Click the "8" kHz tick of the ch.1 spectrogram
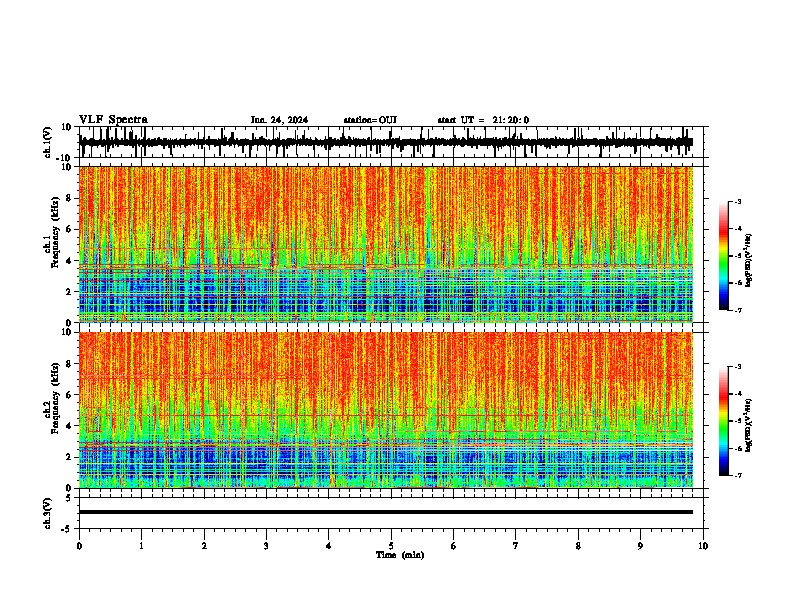This screenshot has width=792, height=612. 69,198
